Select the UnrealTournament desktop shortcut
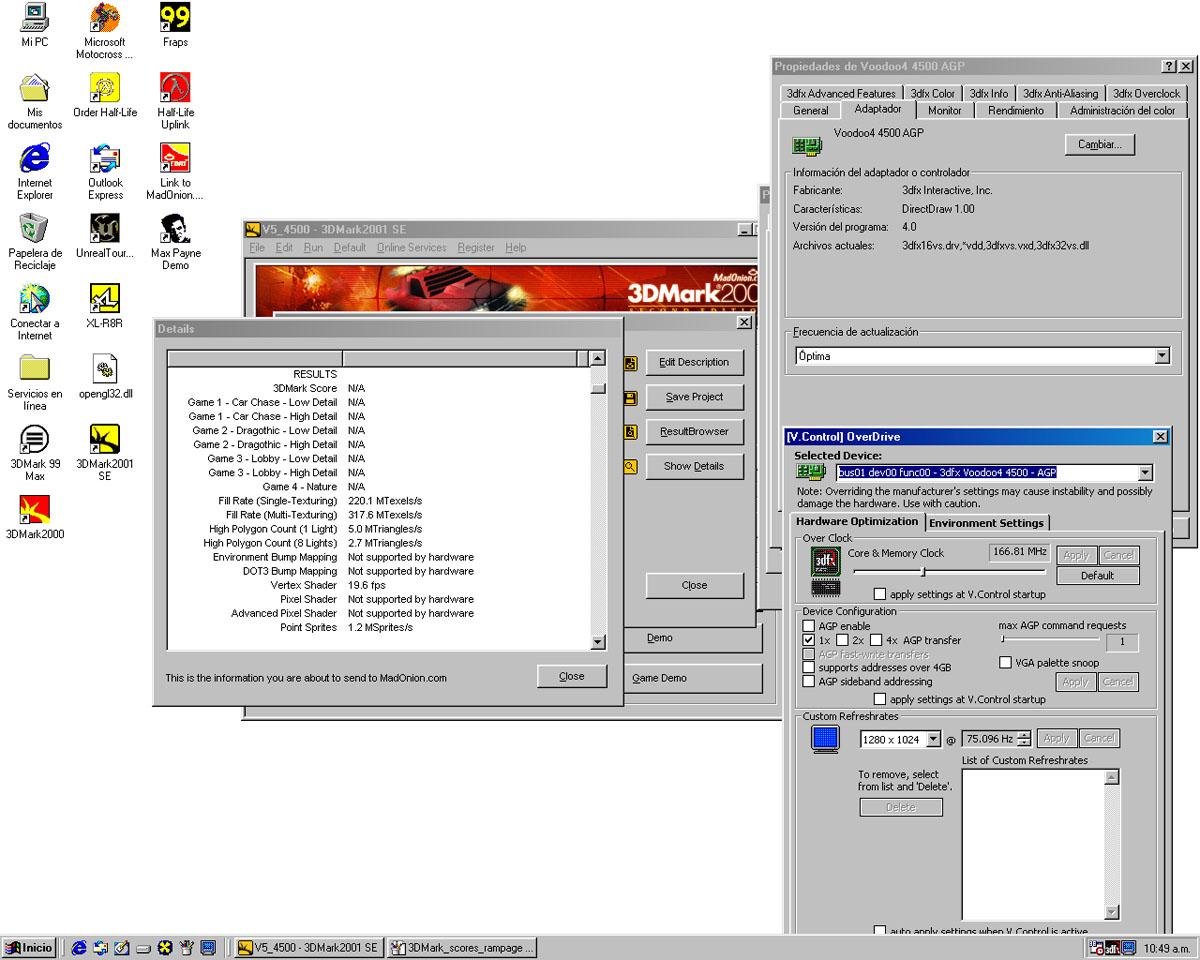The height and width of the screenshot is (960, 1200). coord(105,235)
